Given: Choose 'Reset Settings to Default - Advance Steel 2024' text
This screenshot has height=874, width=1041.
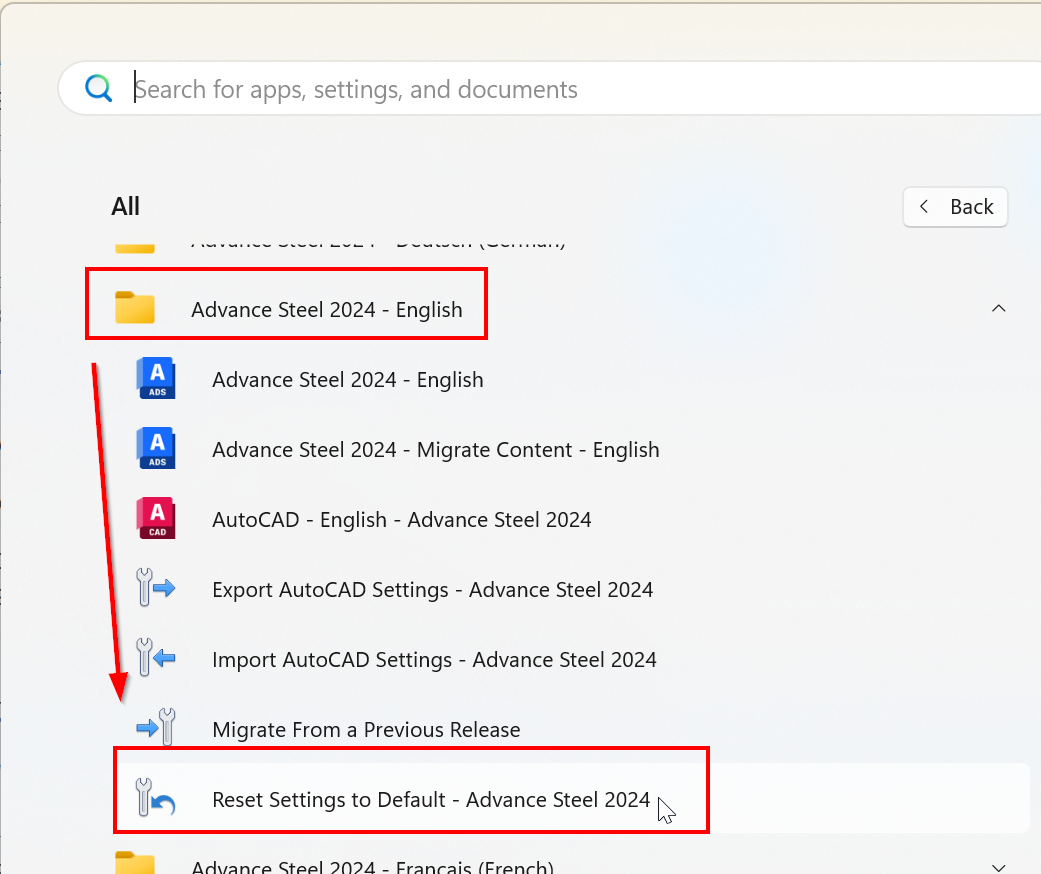Looking at the screenshot, I should tap(431, 800).
